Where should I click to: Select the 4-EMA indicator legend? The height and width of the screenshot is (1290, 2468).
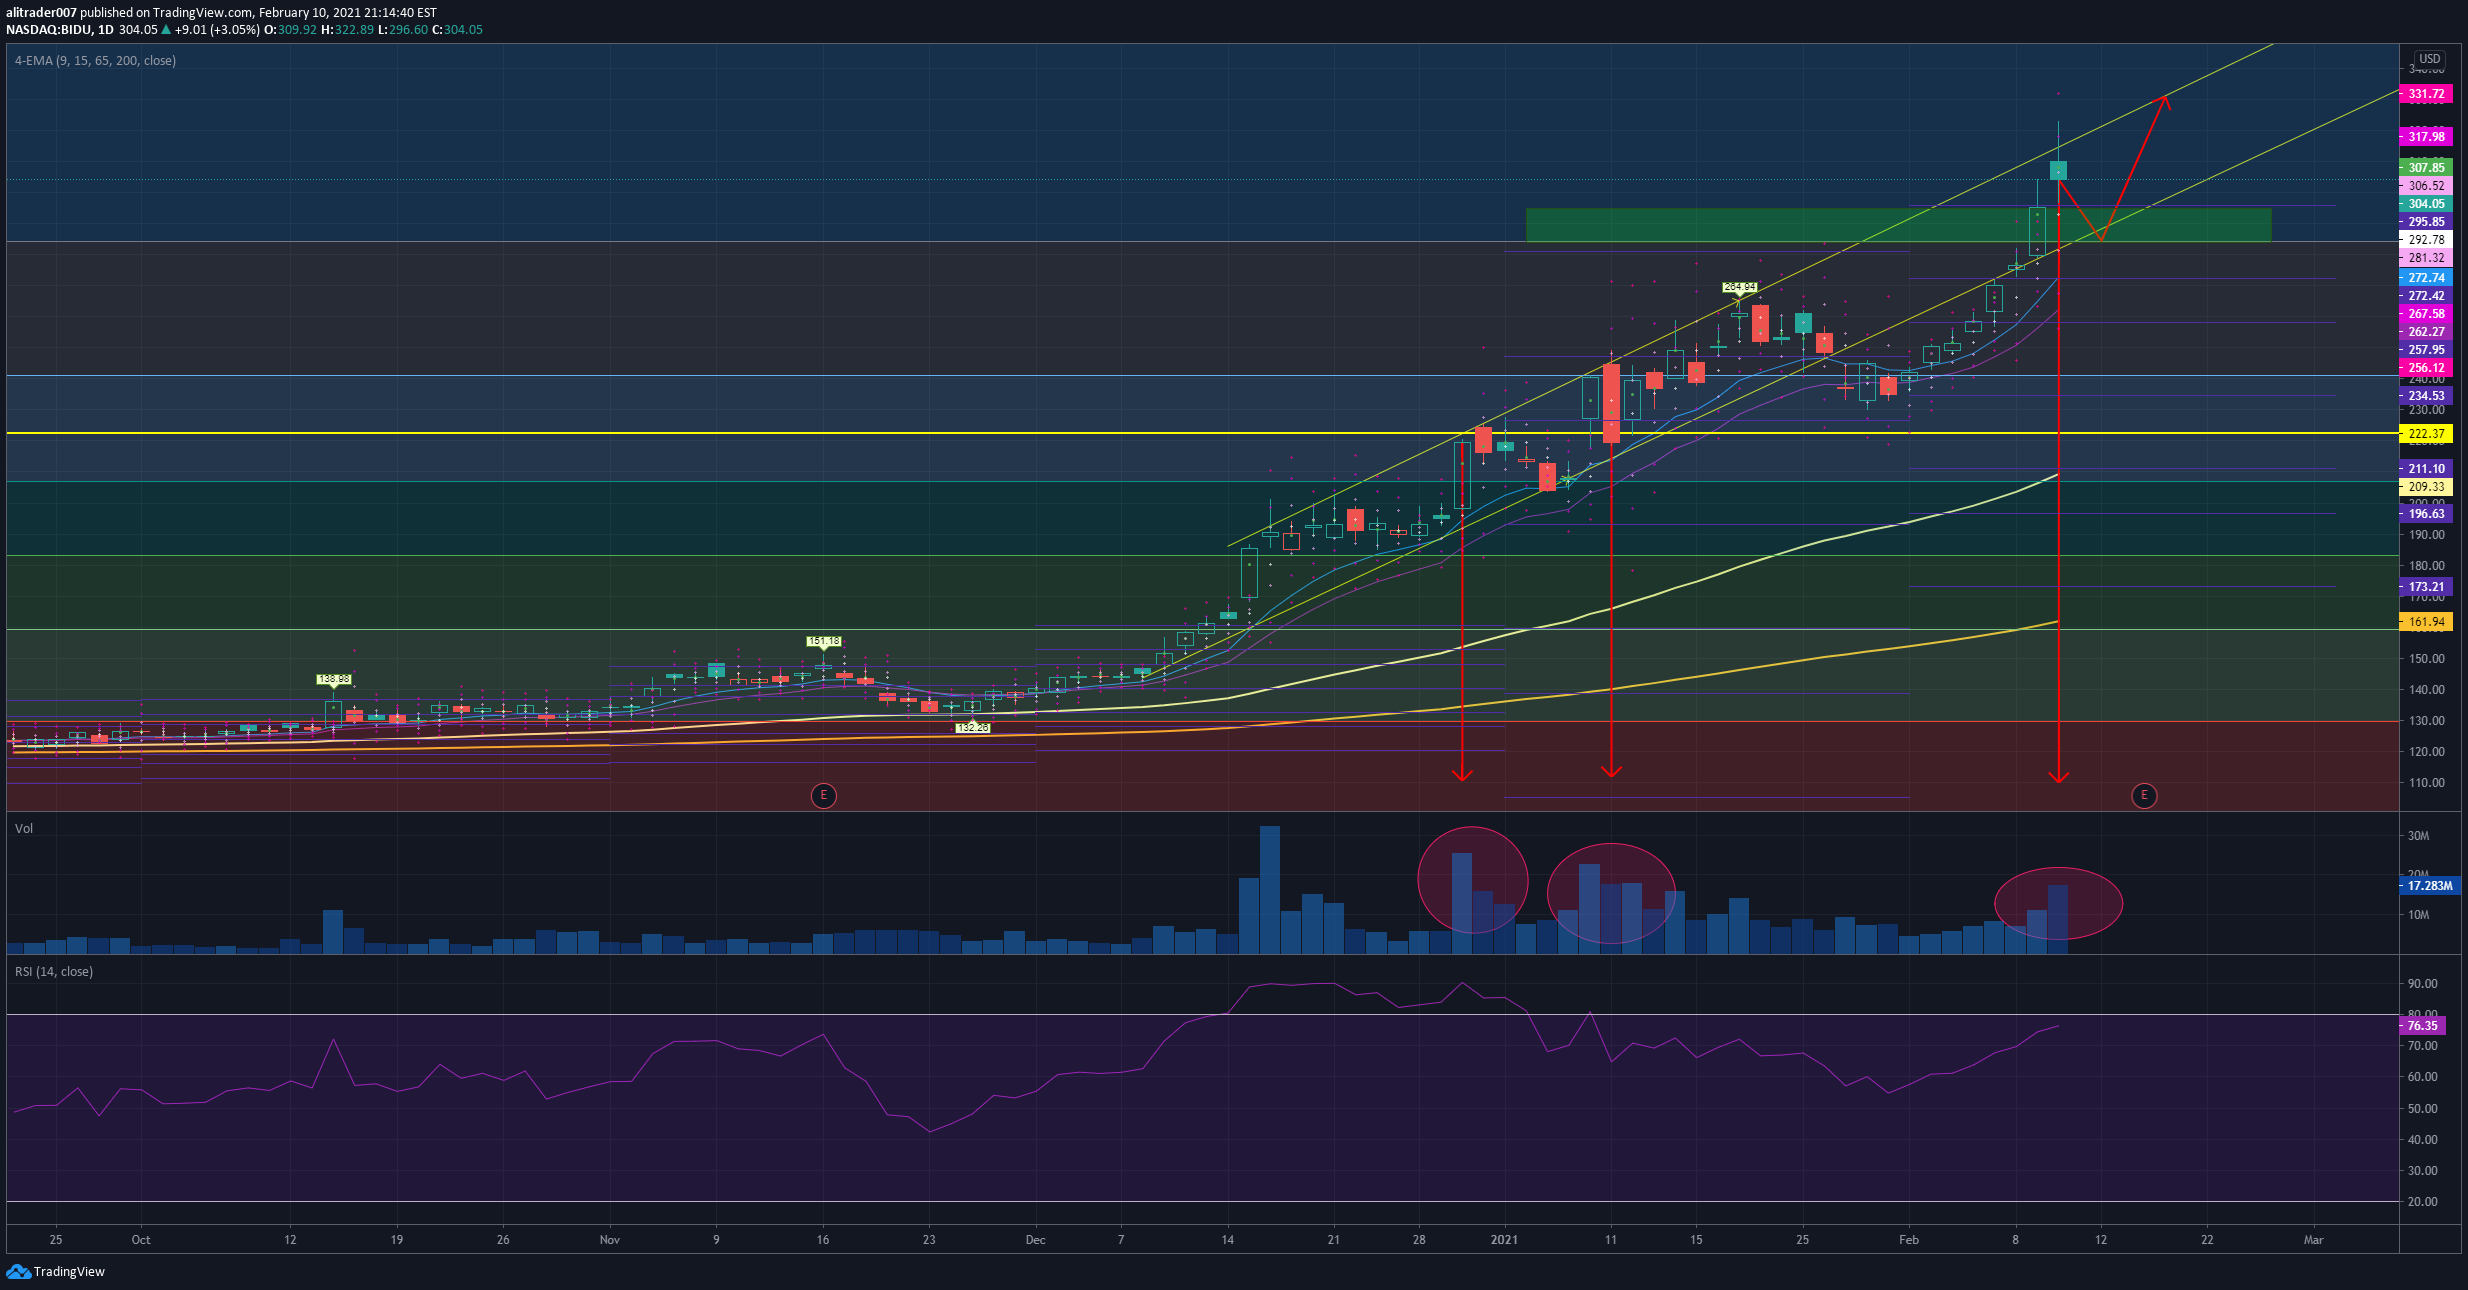(x=95, y=61)
